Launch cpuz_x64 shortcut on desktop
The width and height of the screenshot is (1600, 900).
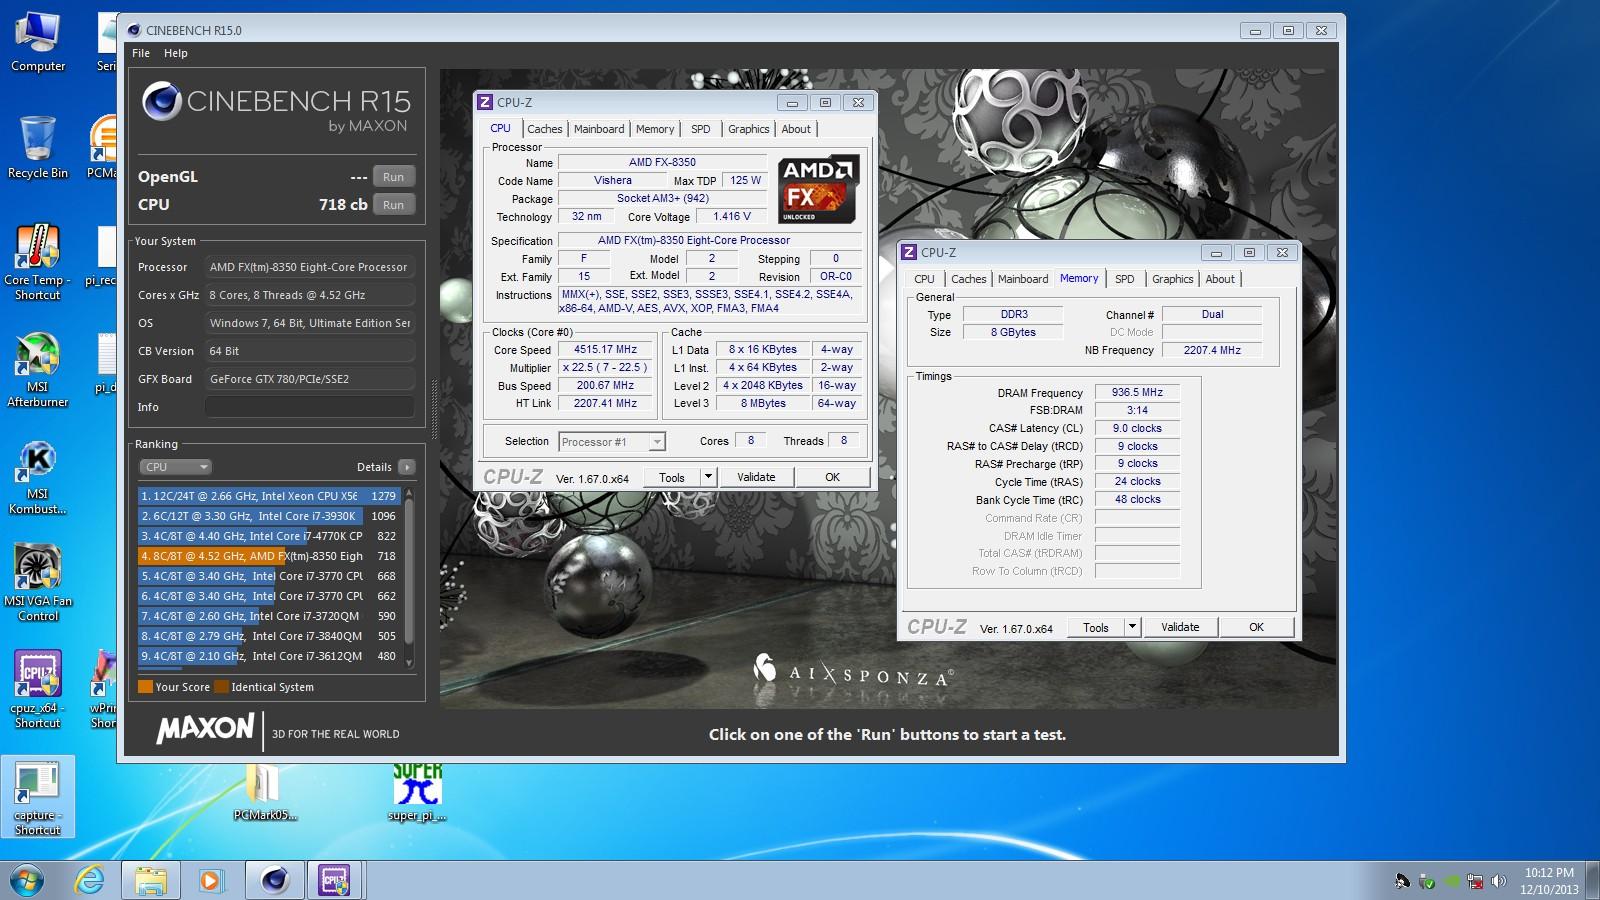[x=38, y=689]
